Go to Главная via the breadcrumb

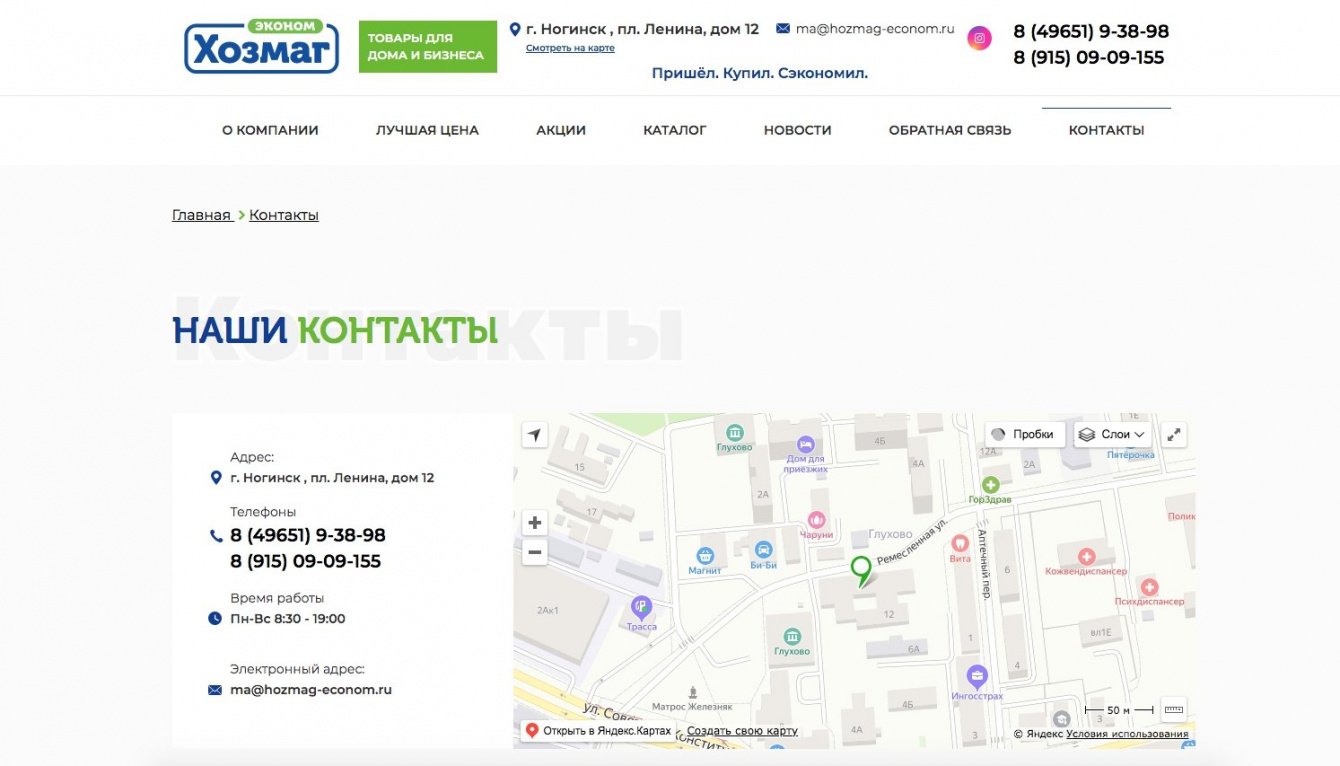coord(201,215)
